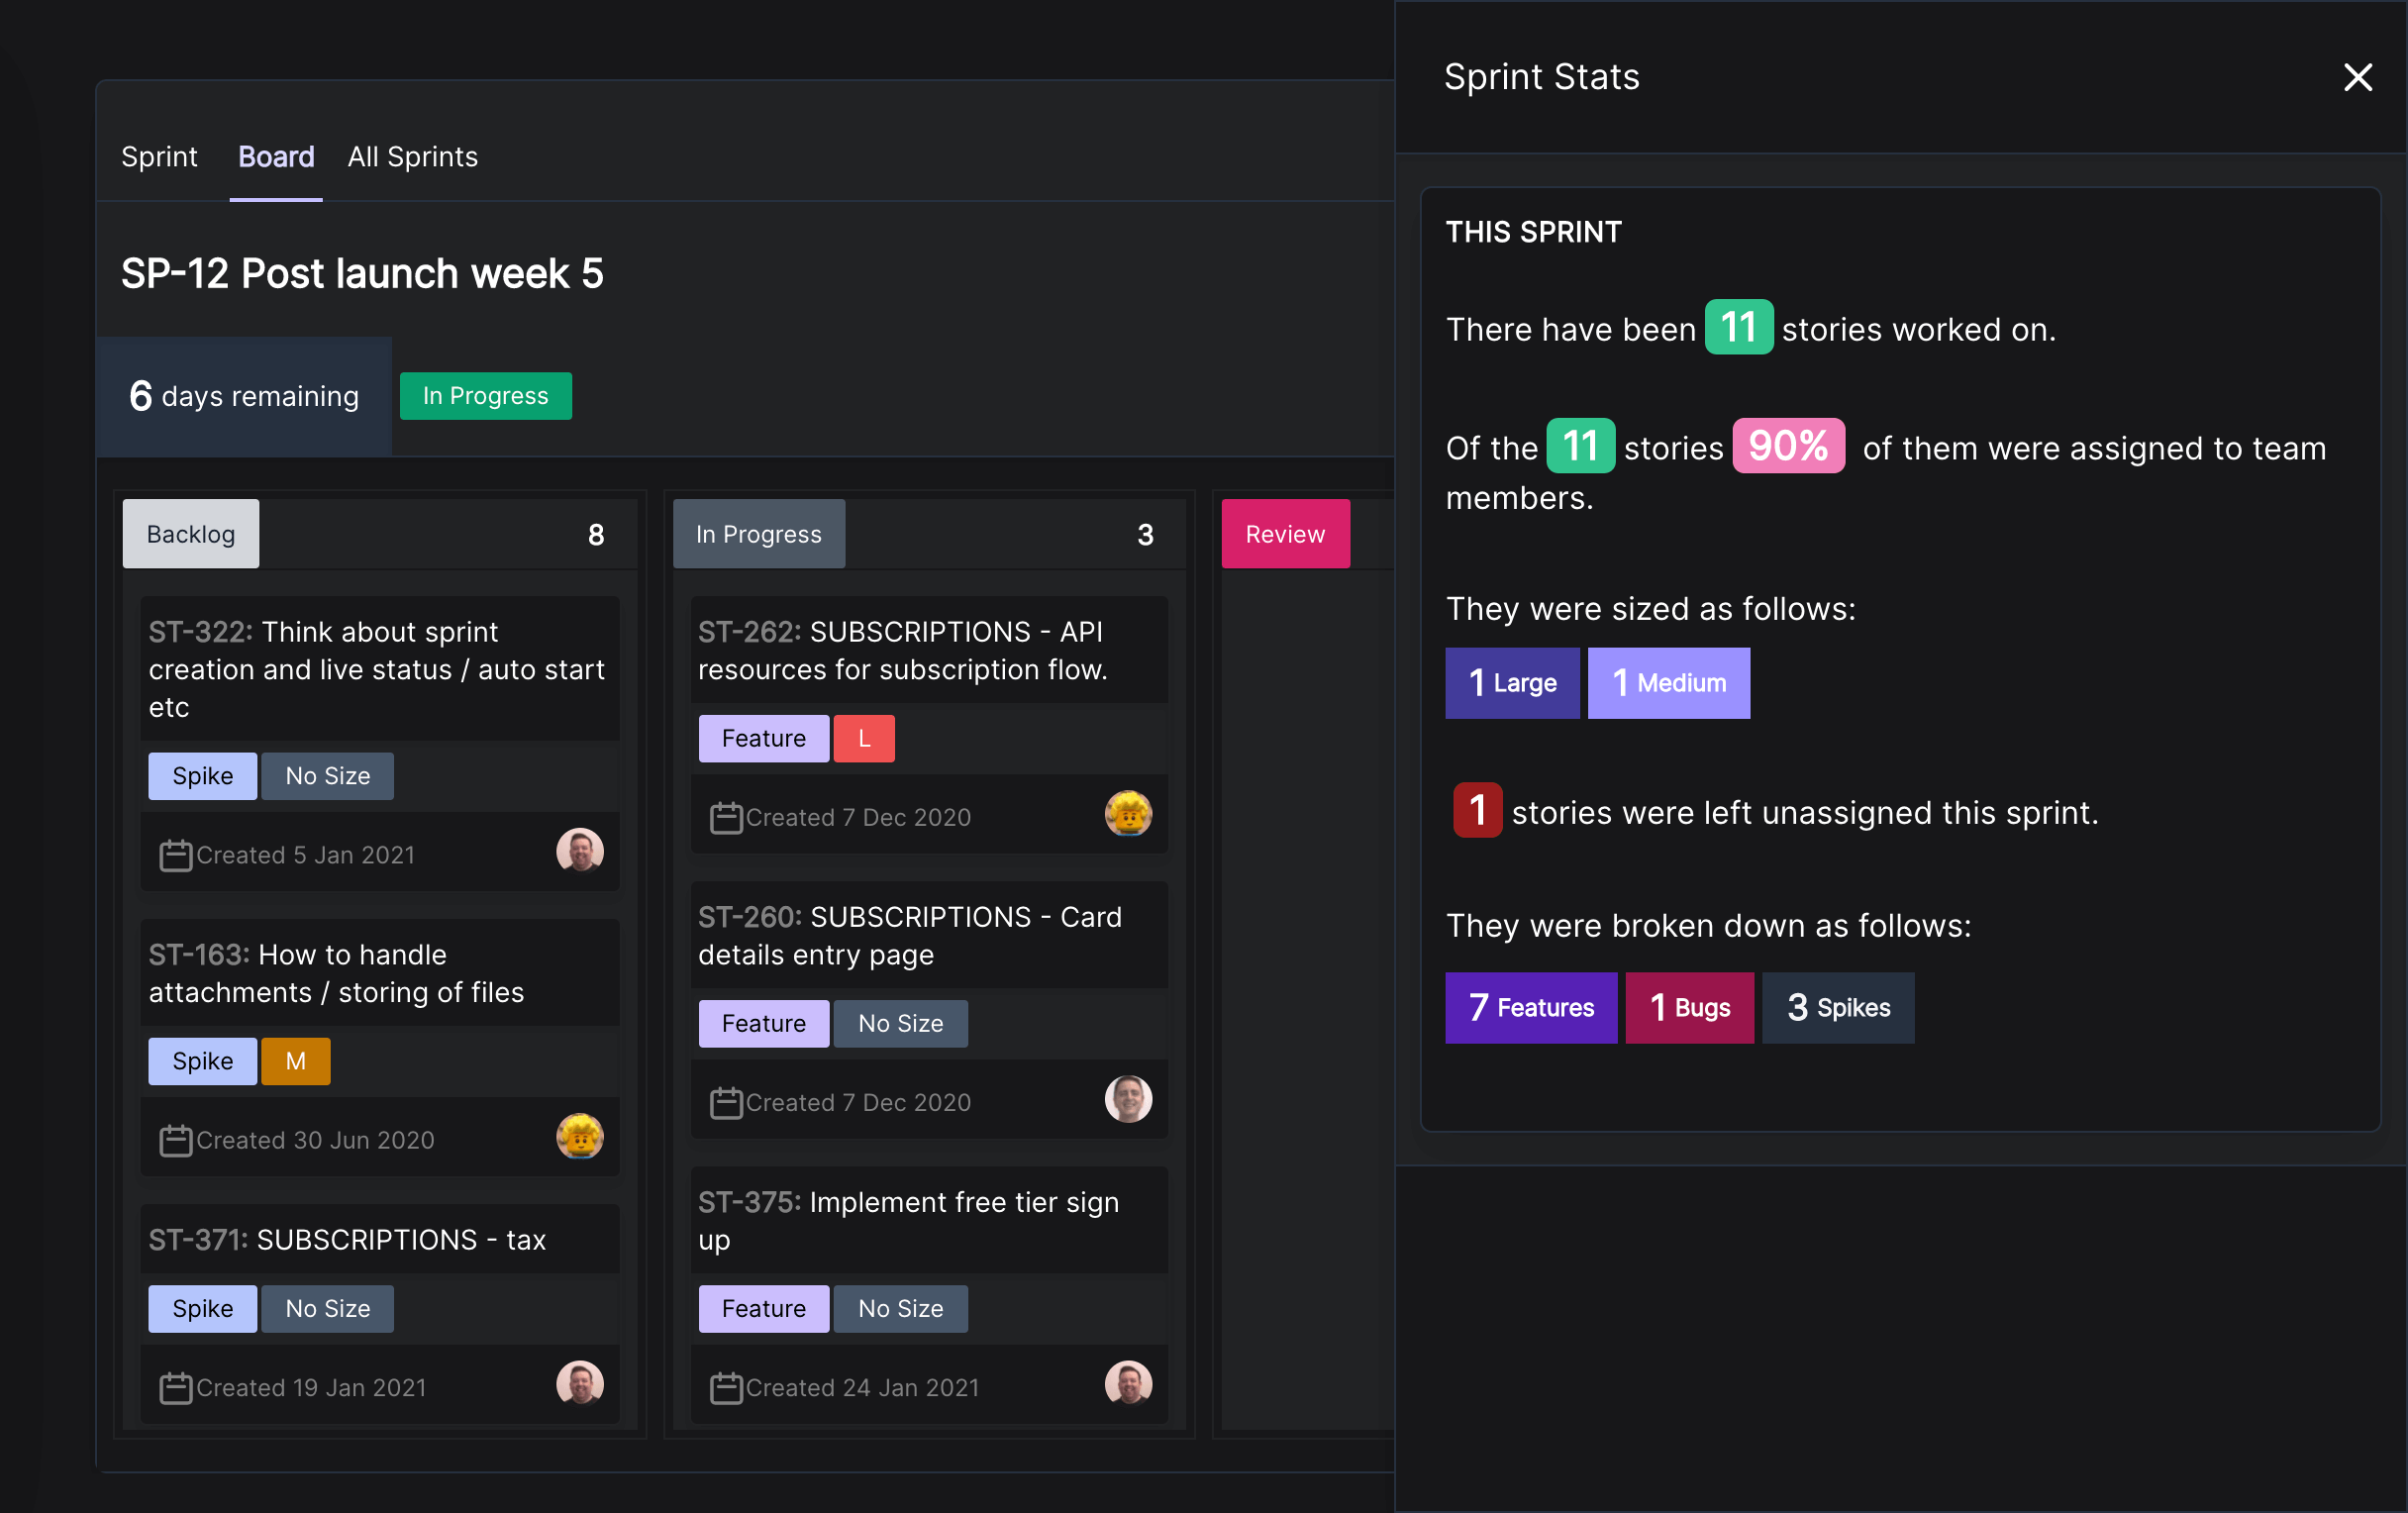Image resolution: width=2408 pixels, height=1513 pixels.
Task: Click the Backlog column header label
Action: tap(191, 535)
